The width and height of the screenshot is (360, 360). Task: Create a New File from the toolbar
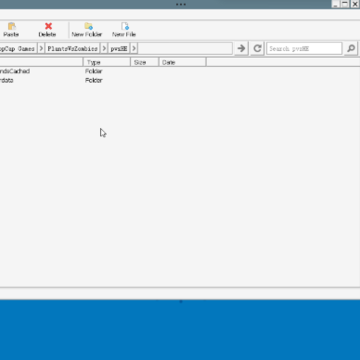pyautogui.click(x=124, y=30)
